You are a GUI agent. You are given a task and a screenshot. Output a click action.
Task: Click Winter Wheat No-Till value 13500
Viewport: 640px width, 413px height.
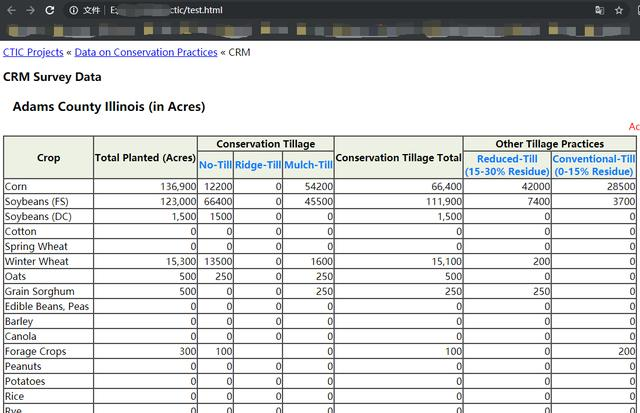(218, 261)
